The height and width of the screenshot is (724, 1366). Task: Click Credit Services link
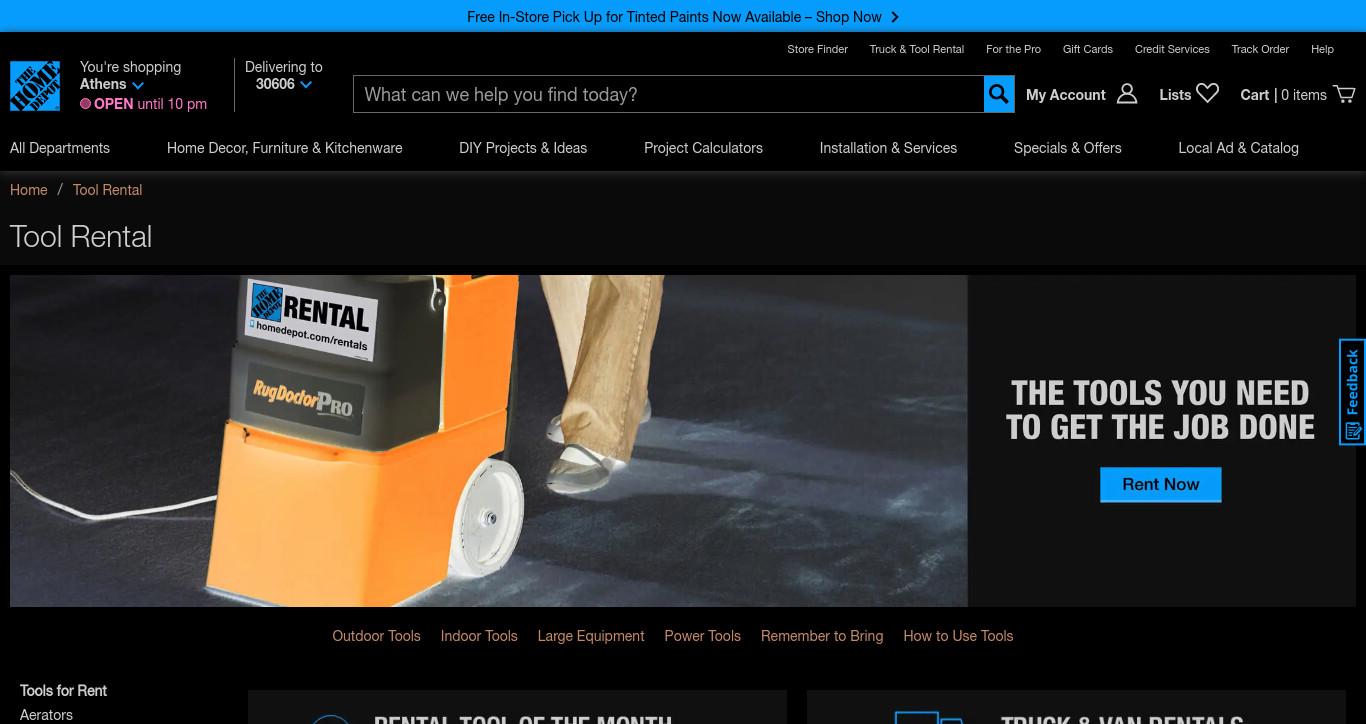click(1172, 49)
